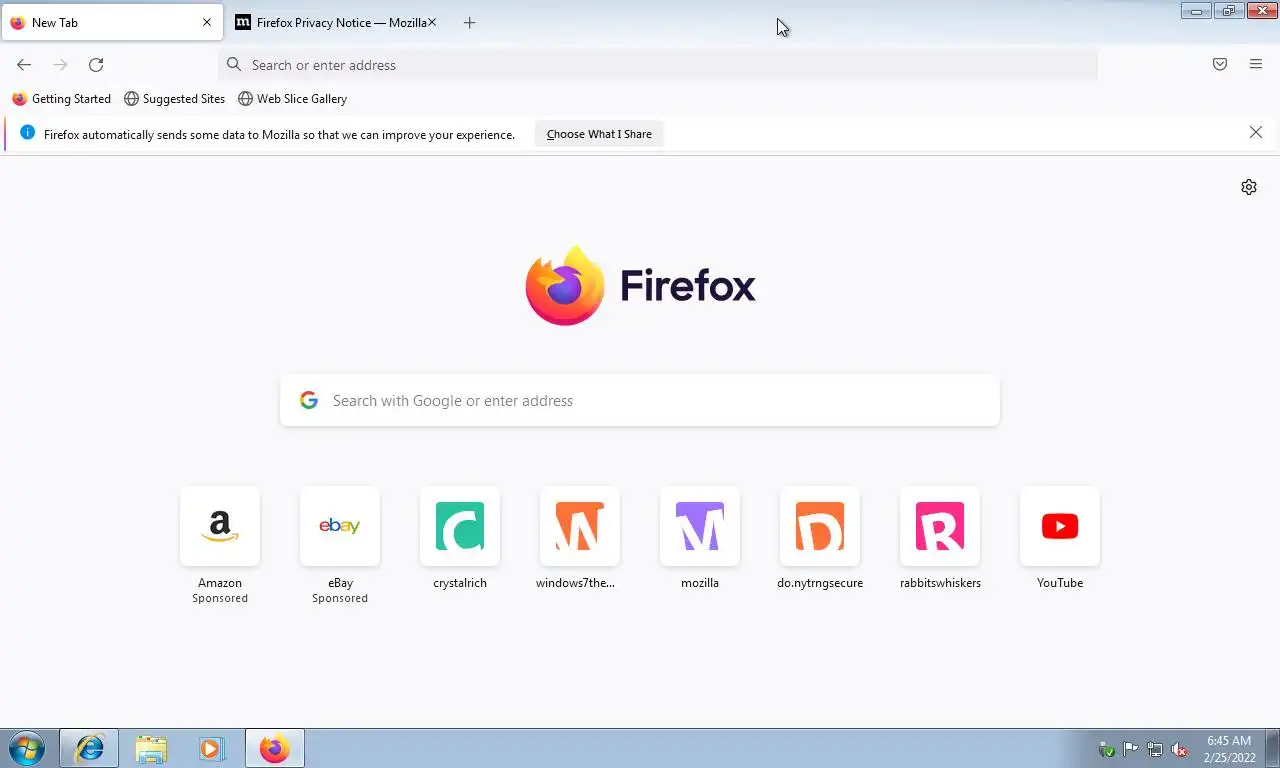Viewport: 1280px width, 768px height.
Task: Click the Firefox taskbar button
Action: 274,748
